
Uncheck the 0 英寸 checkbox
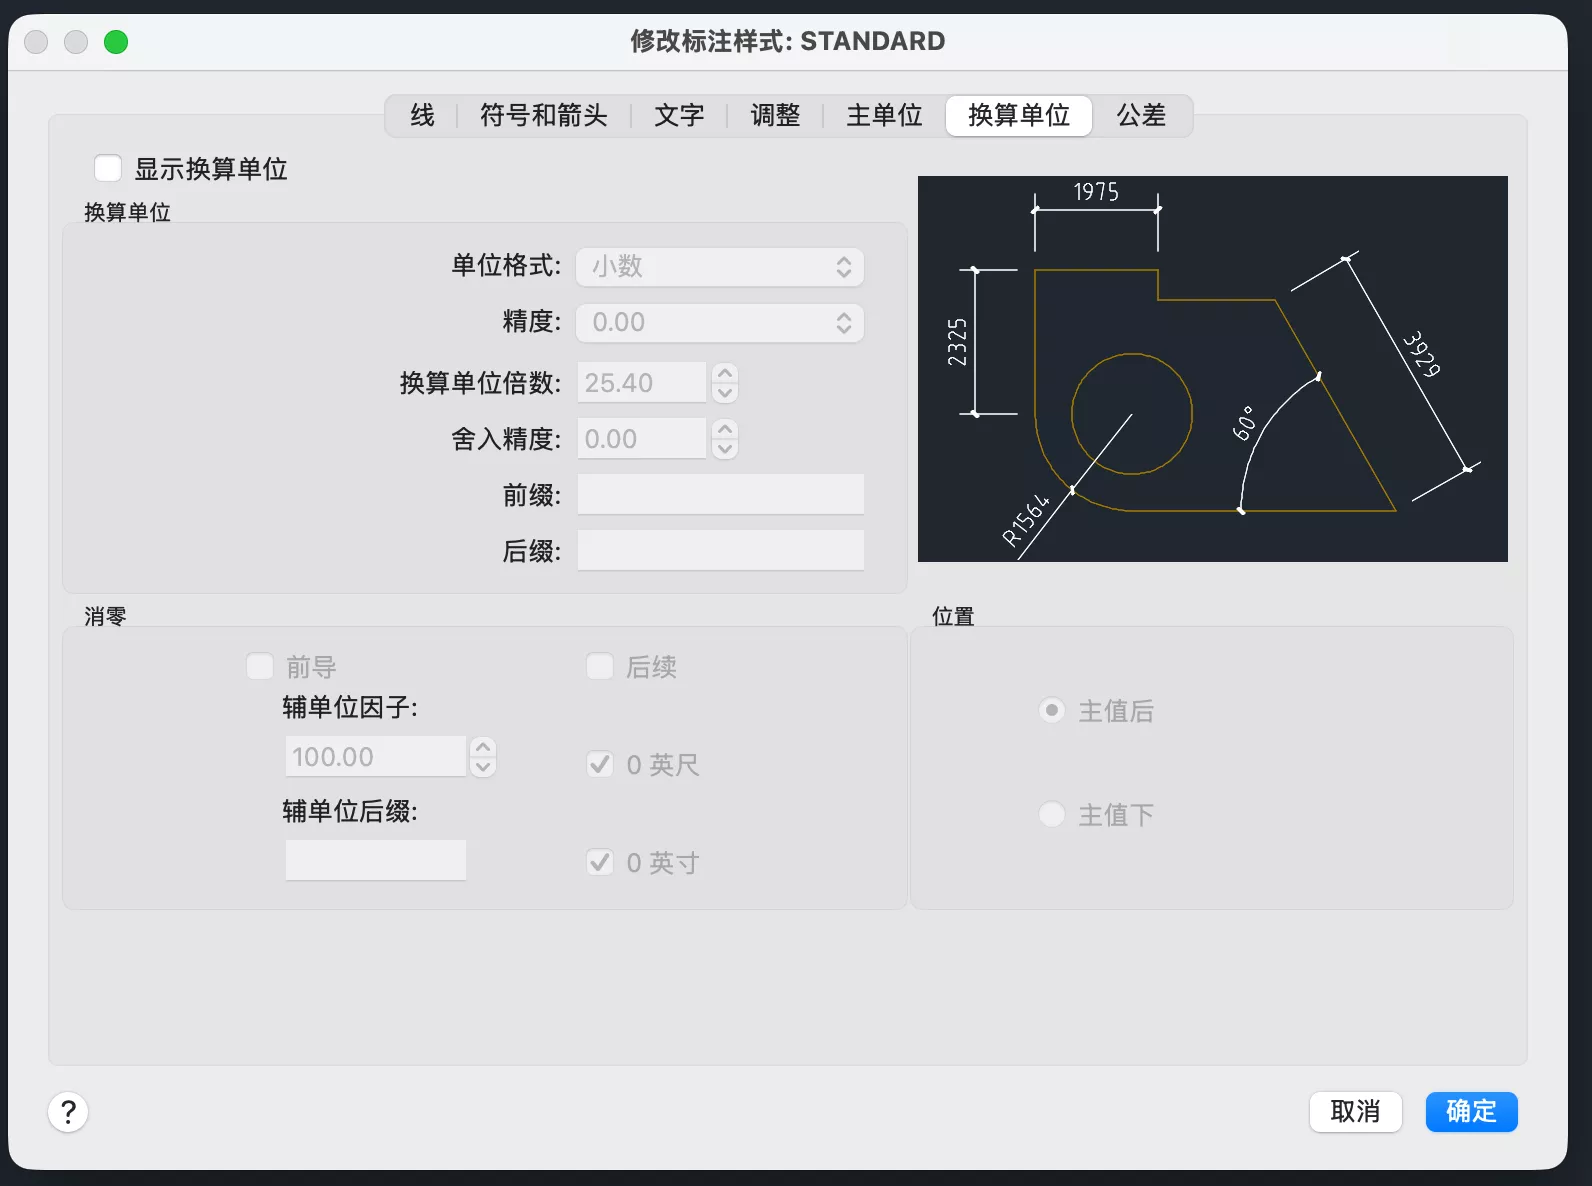click(x=600, y=862)
